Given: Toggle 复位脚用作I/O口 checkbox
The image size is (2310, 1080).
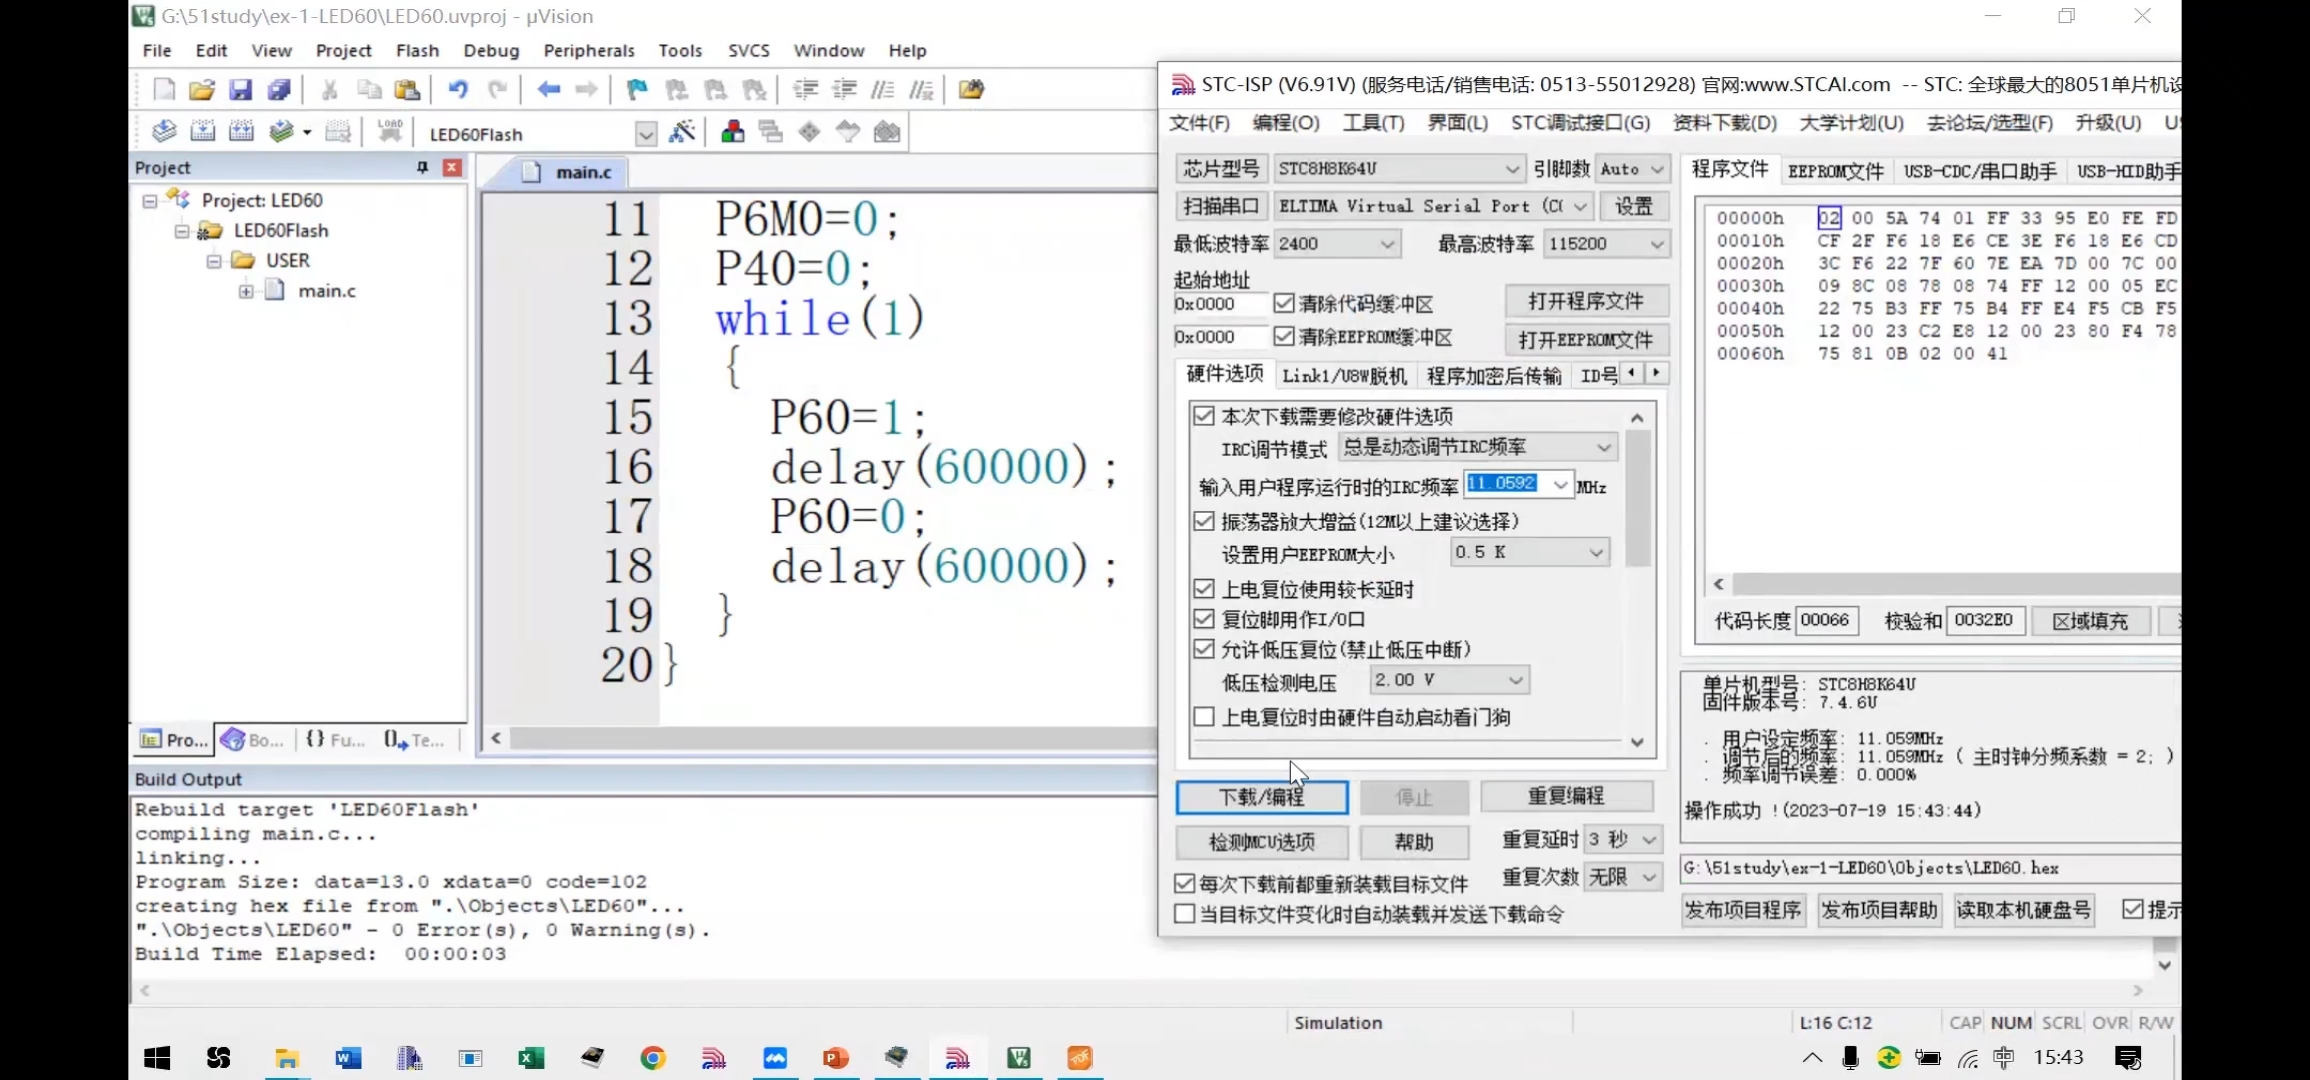Looking at the screenshot, I should point(1204,619).
